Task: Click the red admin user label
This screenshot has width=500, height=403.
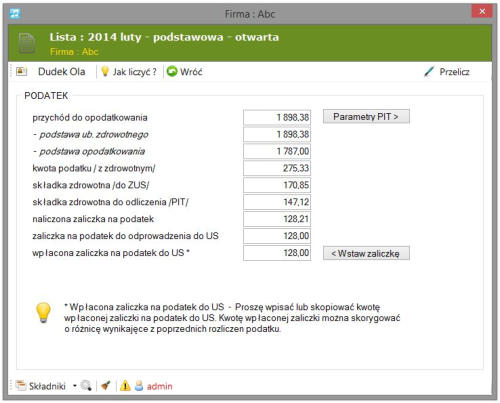Action: [x=160, y=386]
